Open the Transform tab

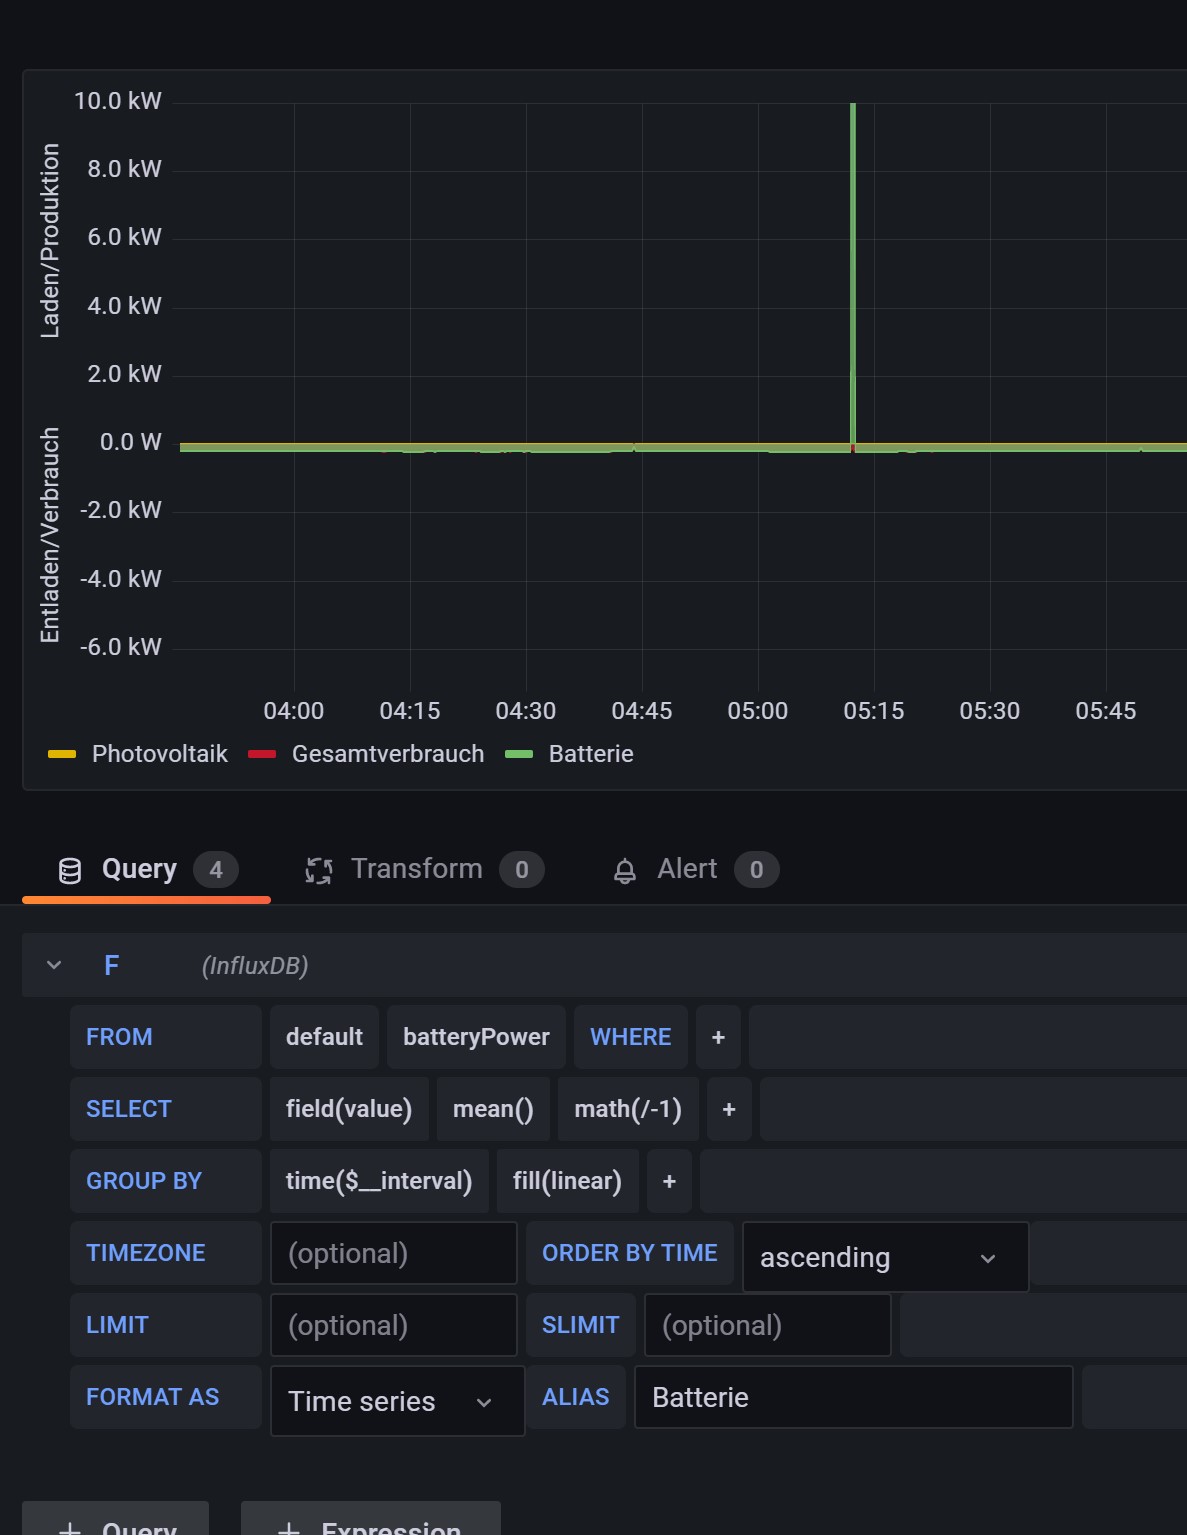coord(416,869)
